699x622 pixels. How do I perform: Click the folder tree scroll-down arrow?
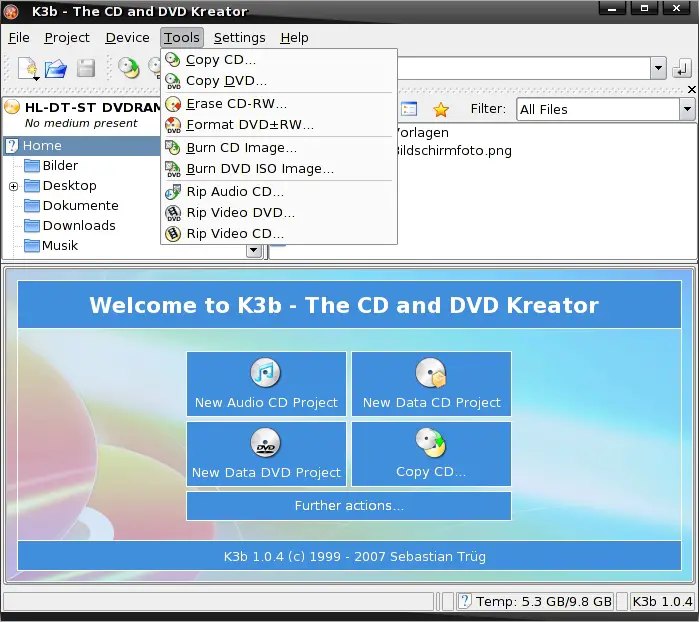point(254,250)
